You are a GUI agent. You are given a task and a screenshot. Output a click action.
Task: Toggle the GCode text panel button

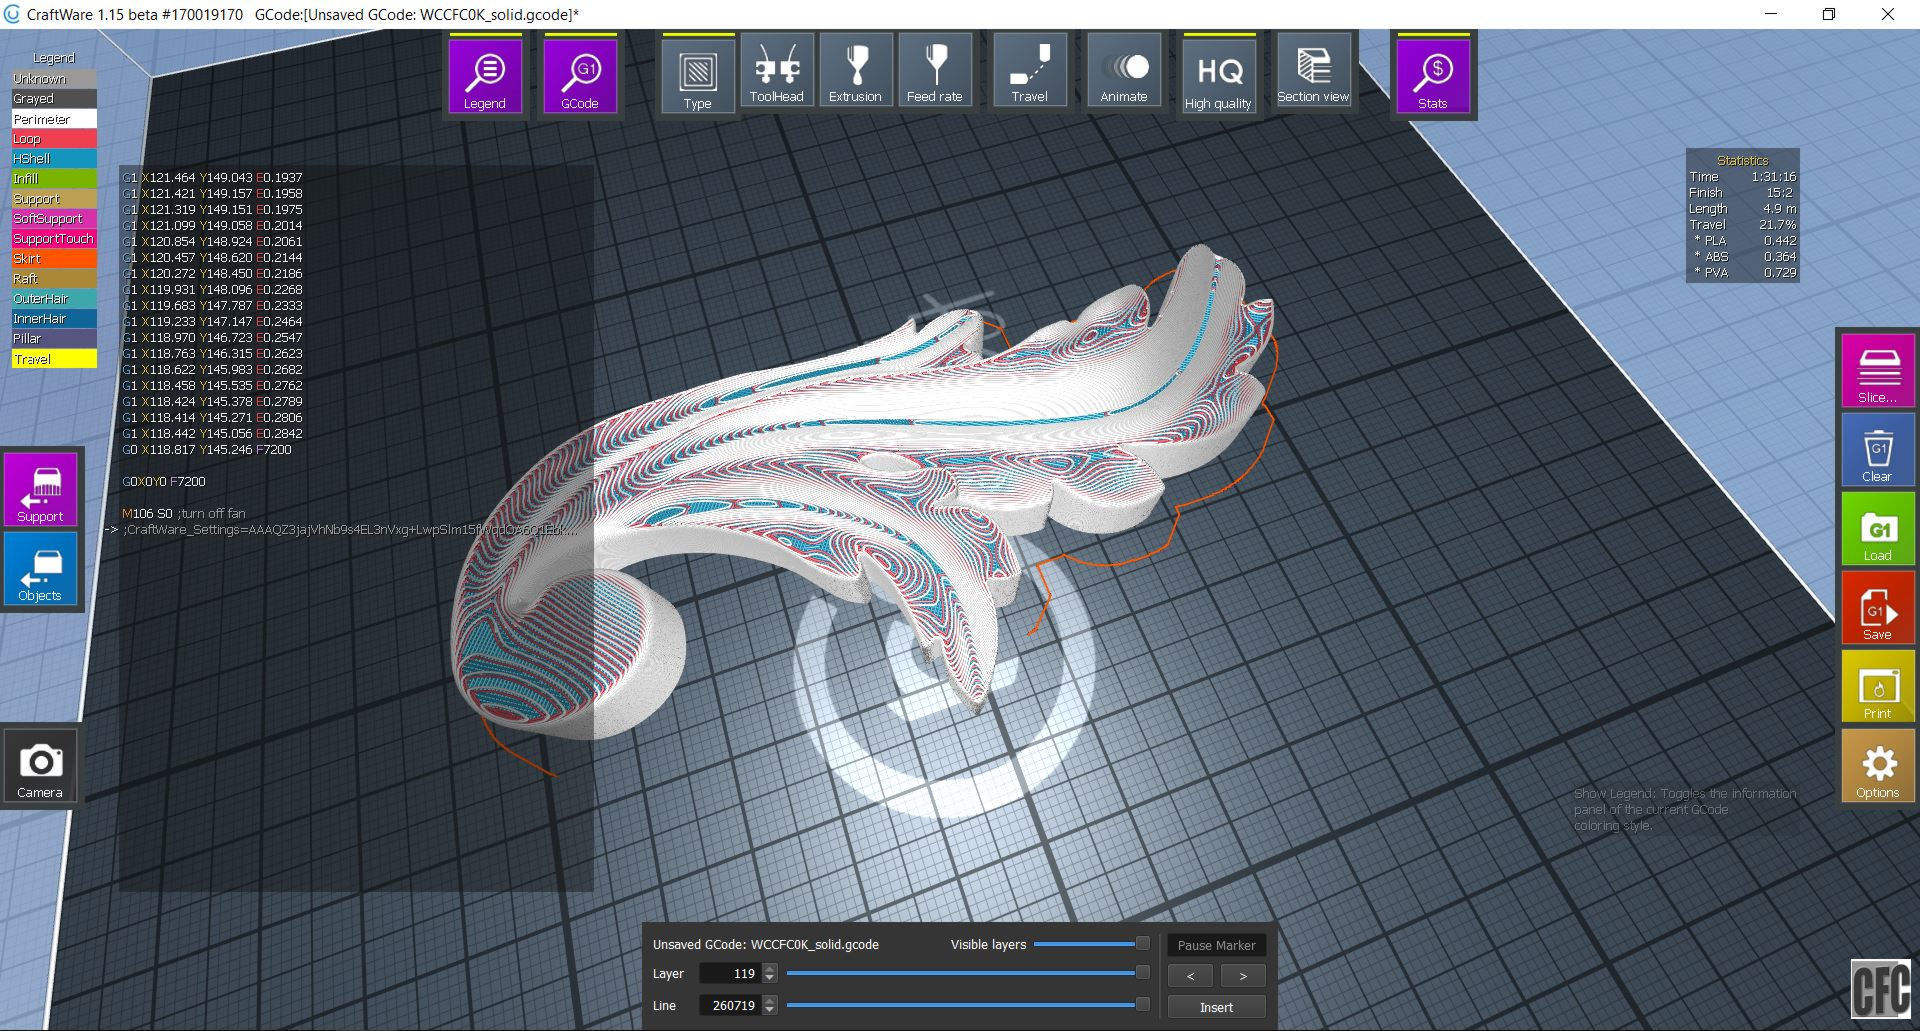tap(580, 75)
